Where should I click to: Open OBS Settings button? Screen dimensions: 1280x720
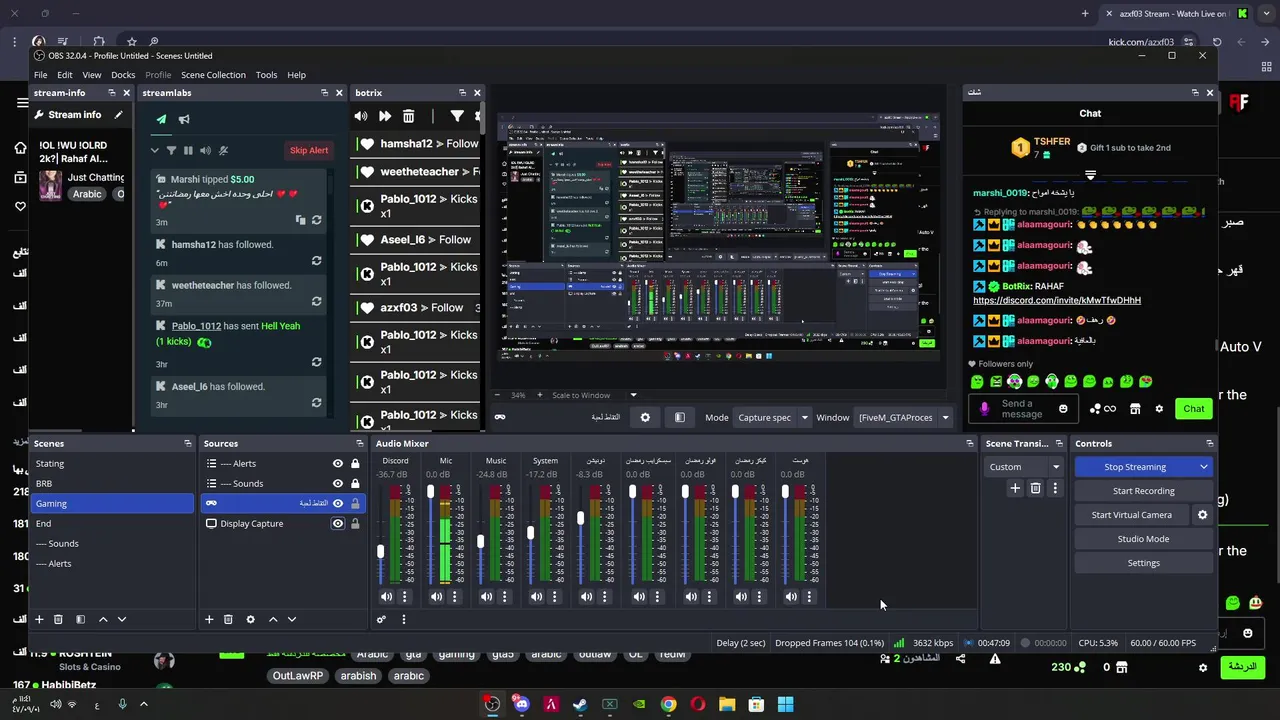[x=1143, y=563]
